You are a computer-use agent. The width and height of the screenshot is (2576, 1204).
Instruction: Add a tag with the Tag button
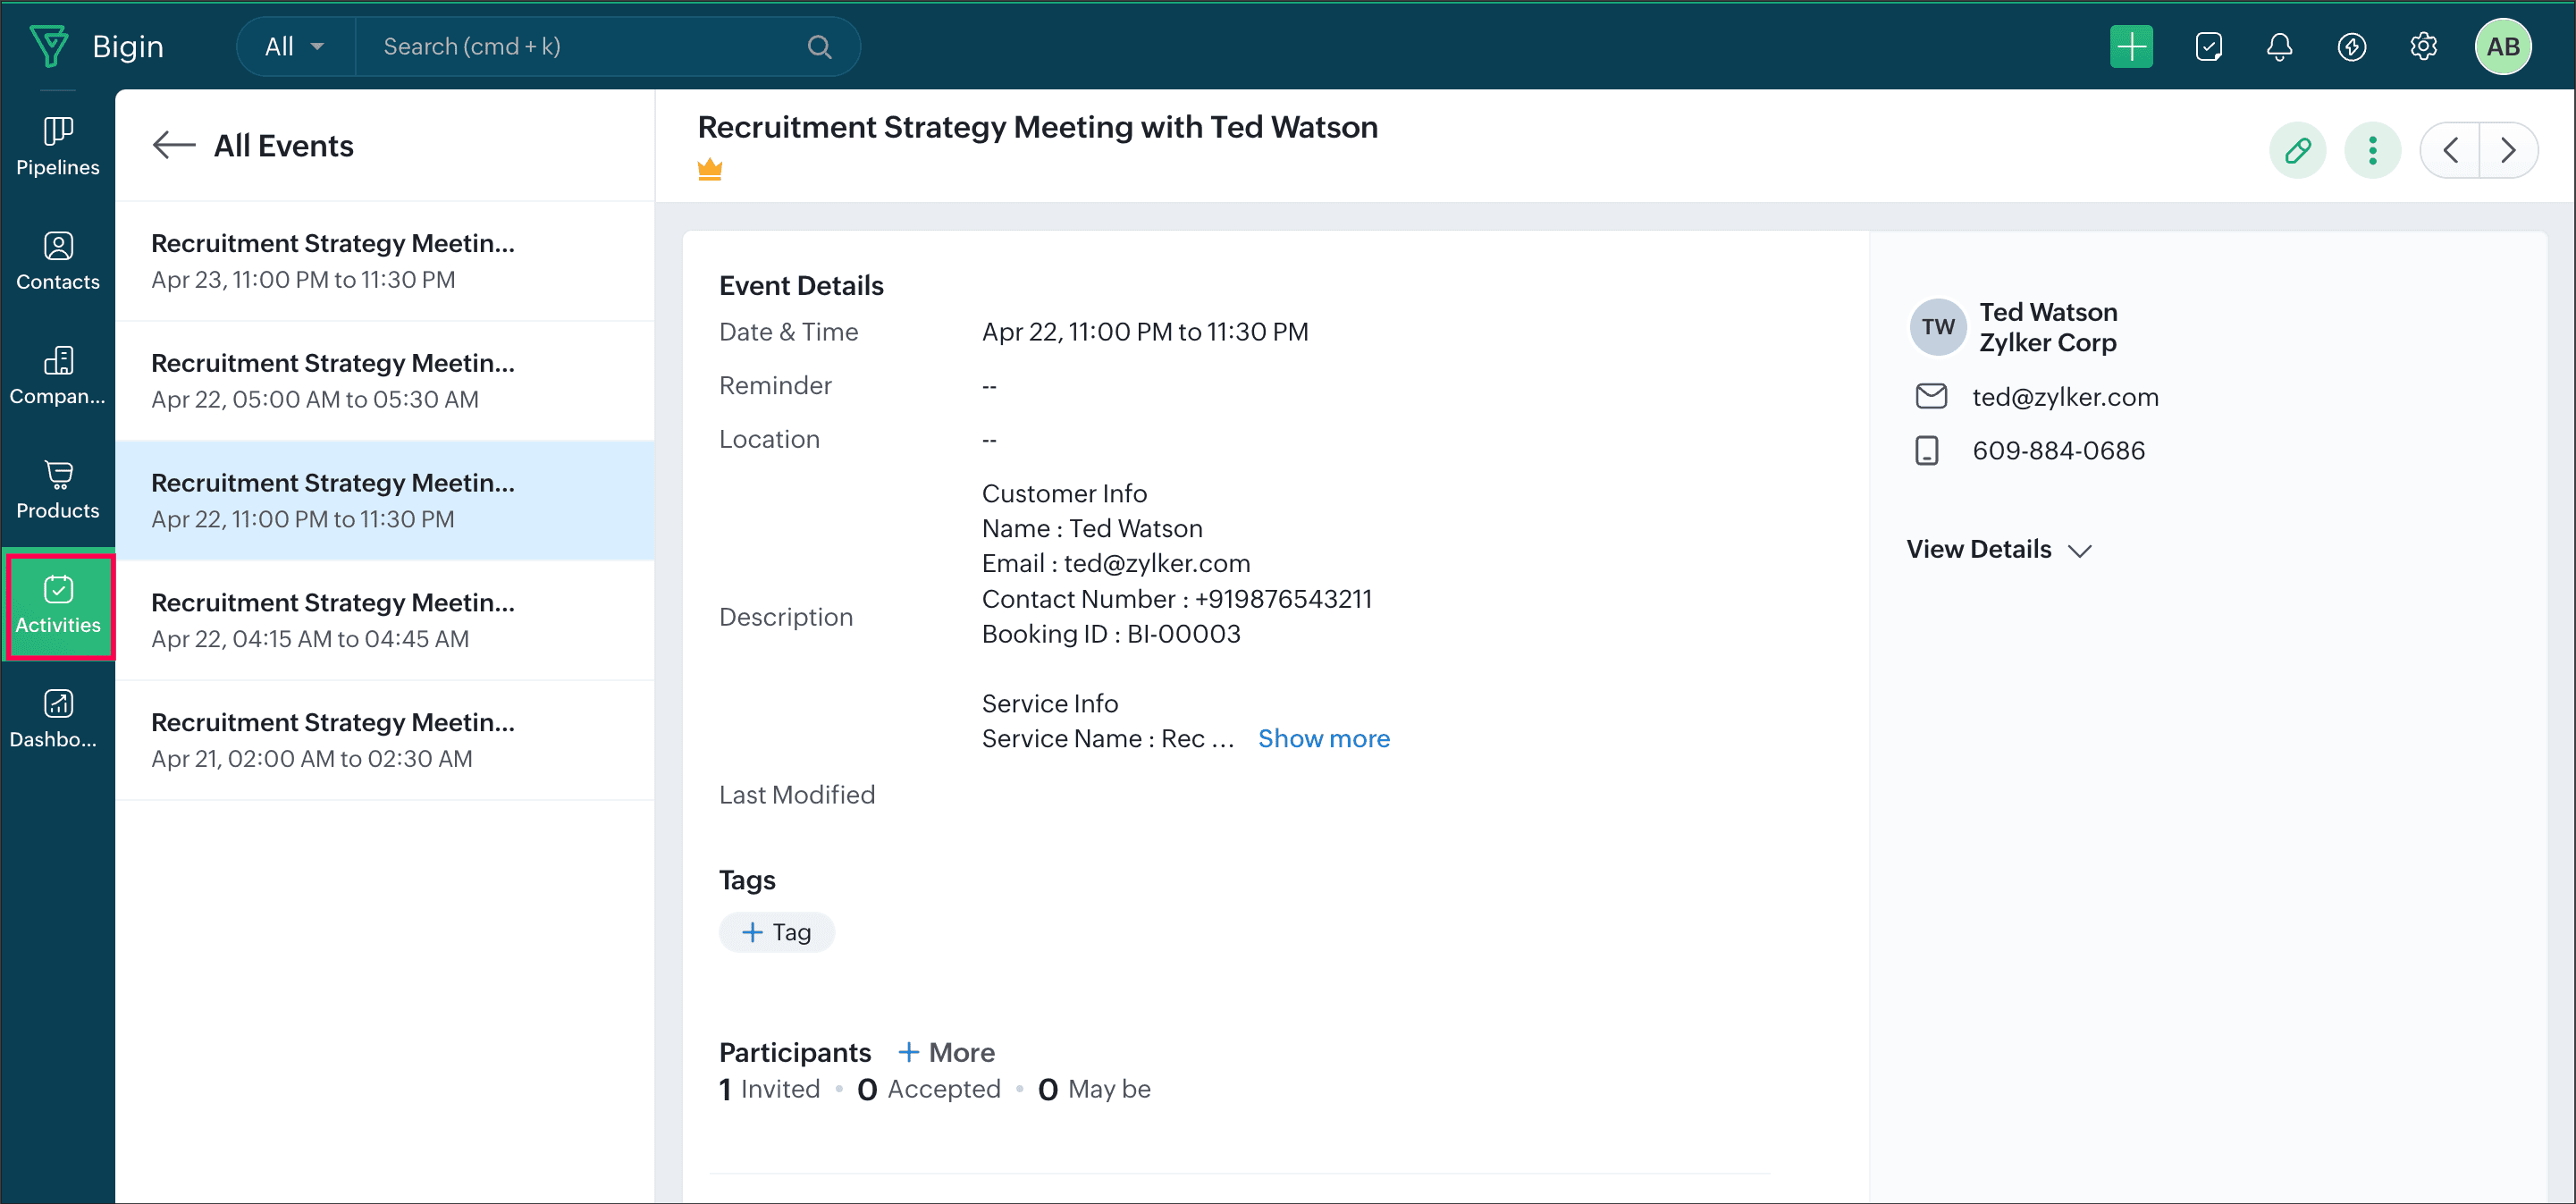[x=776, y=932]
